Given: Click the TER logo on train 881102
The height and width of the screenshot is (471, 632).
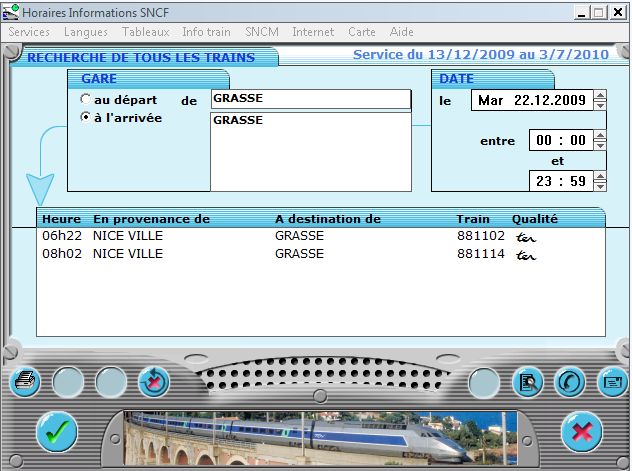Looking at the screenshot, I should [x=525, y=238].
